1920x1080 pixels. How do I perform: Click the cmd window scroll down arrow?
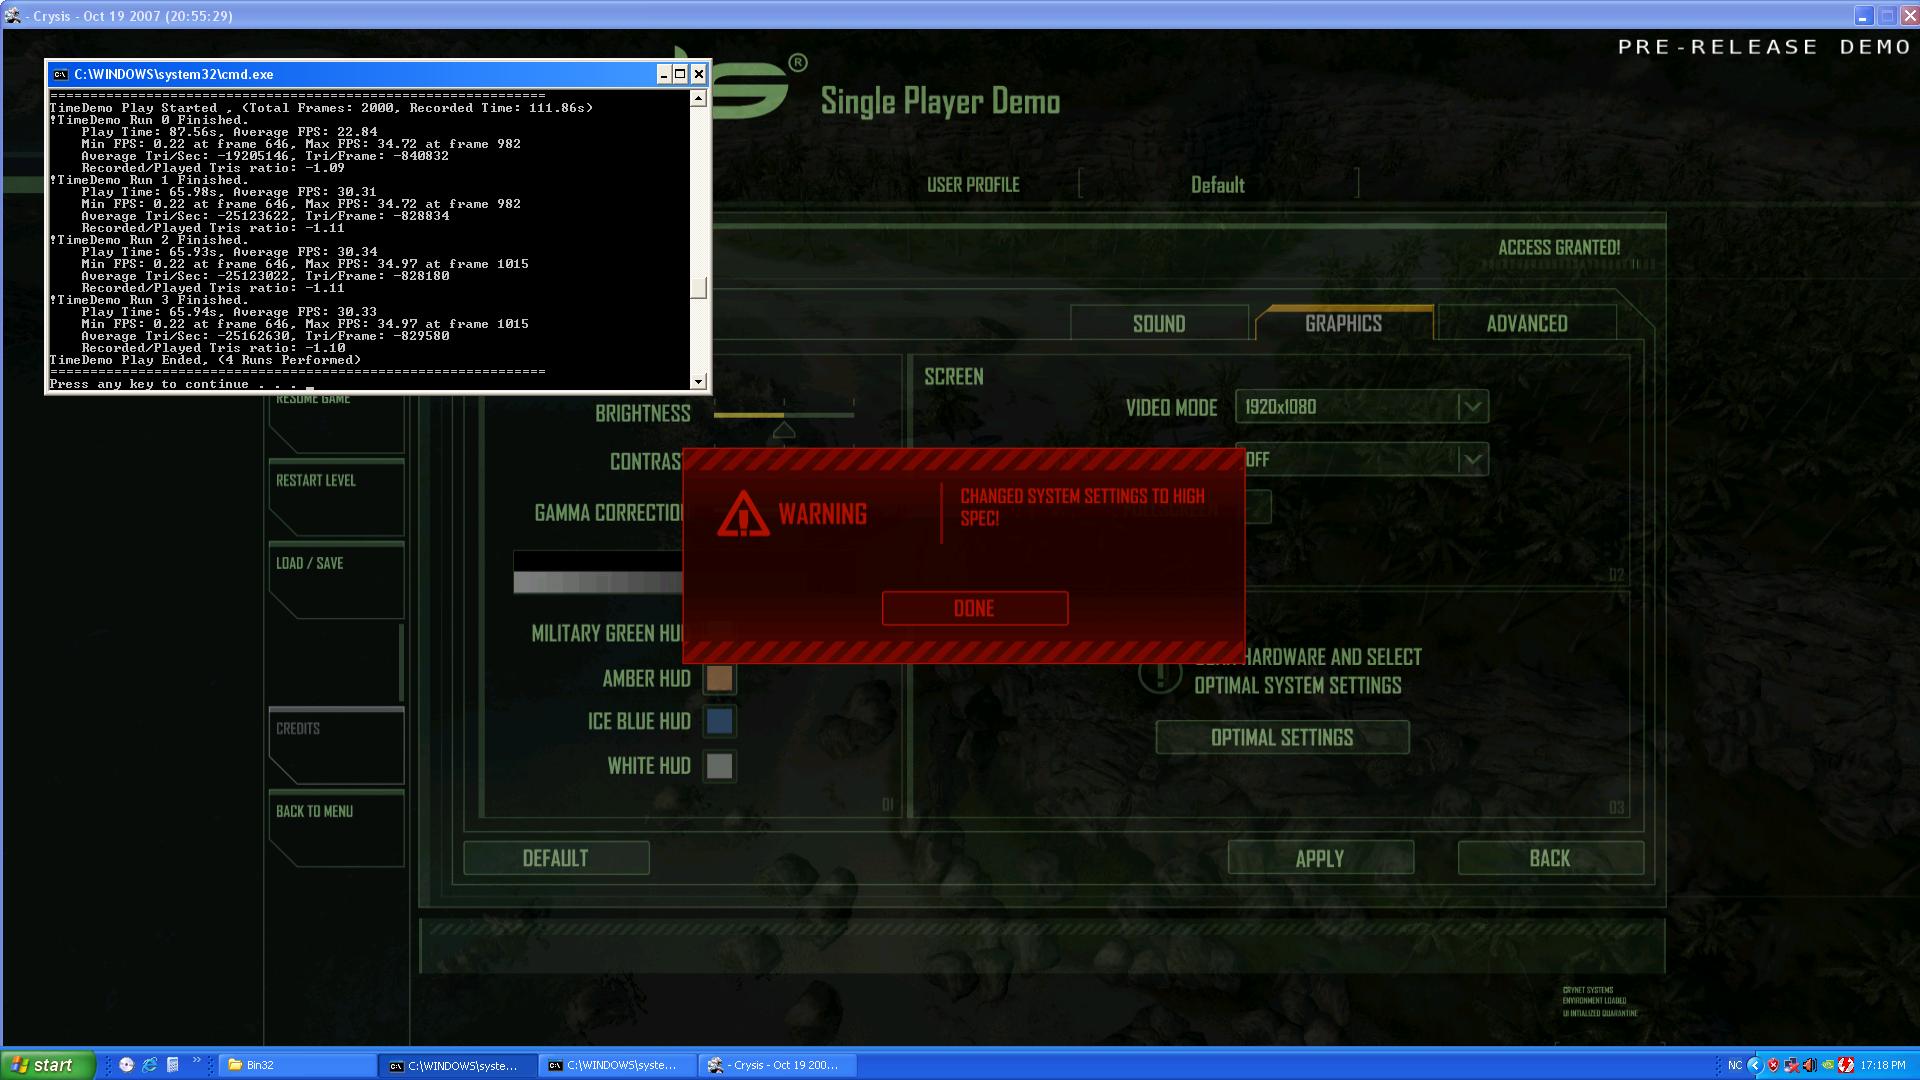(699, 381)
